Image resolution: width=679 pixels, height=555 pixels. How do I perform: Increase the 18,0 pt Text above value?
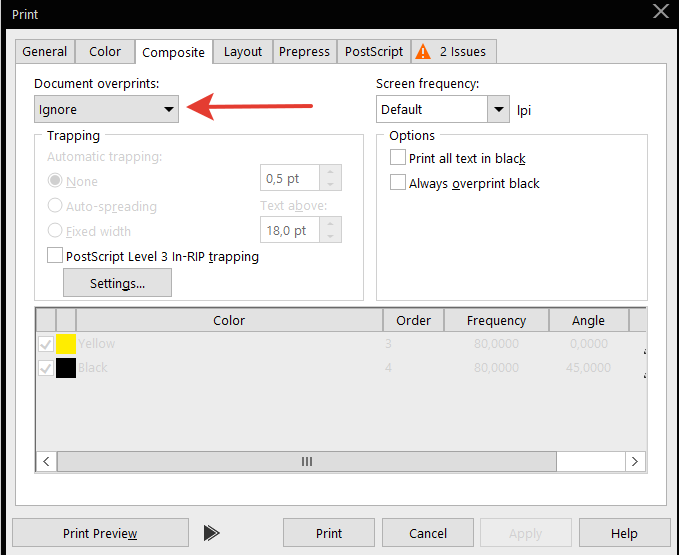(330, 224)
